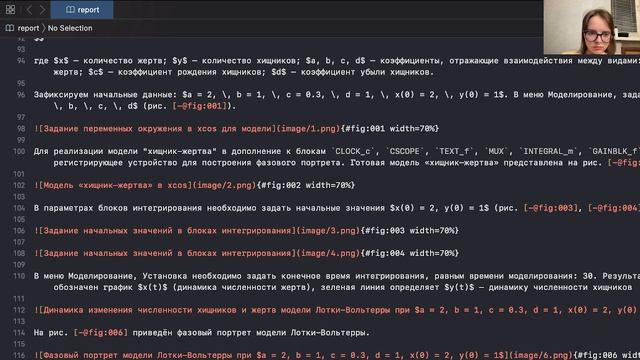Click the report tab book icon

[x=70, y=9]
